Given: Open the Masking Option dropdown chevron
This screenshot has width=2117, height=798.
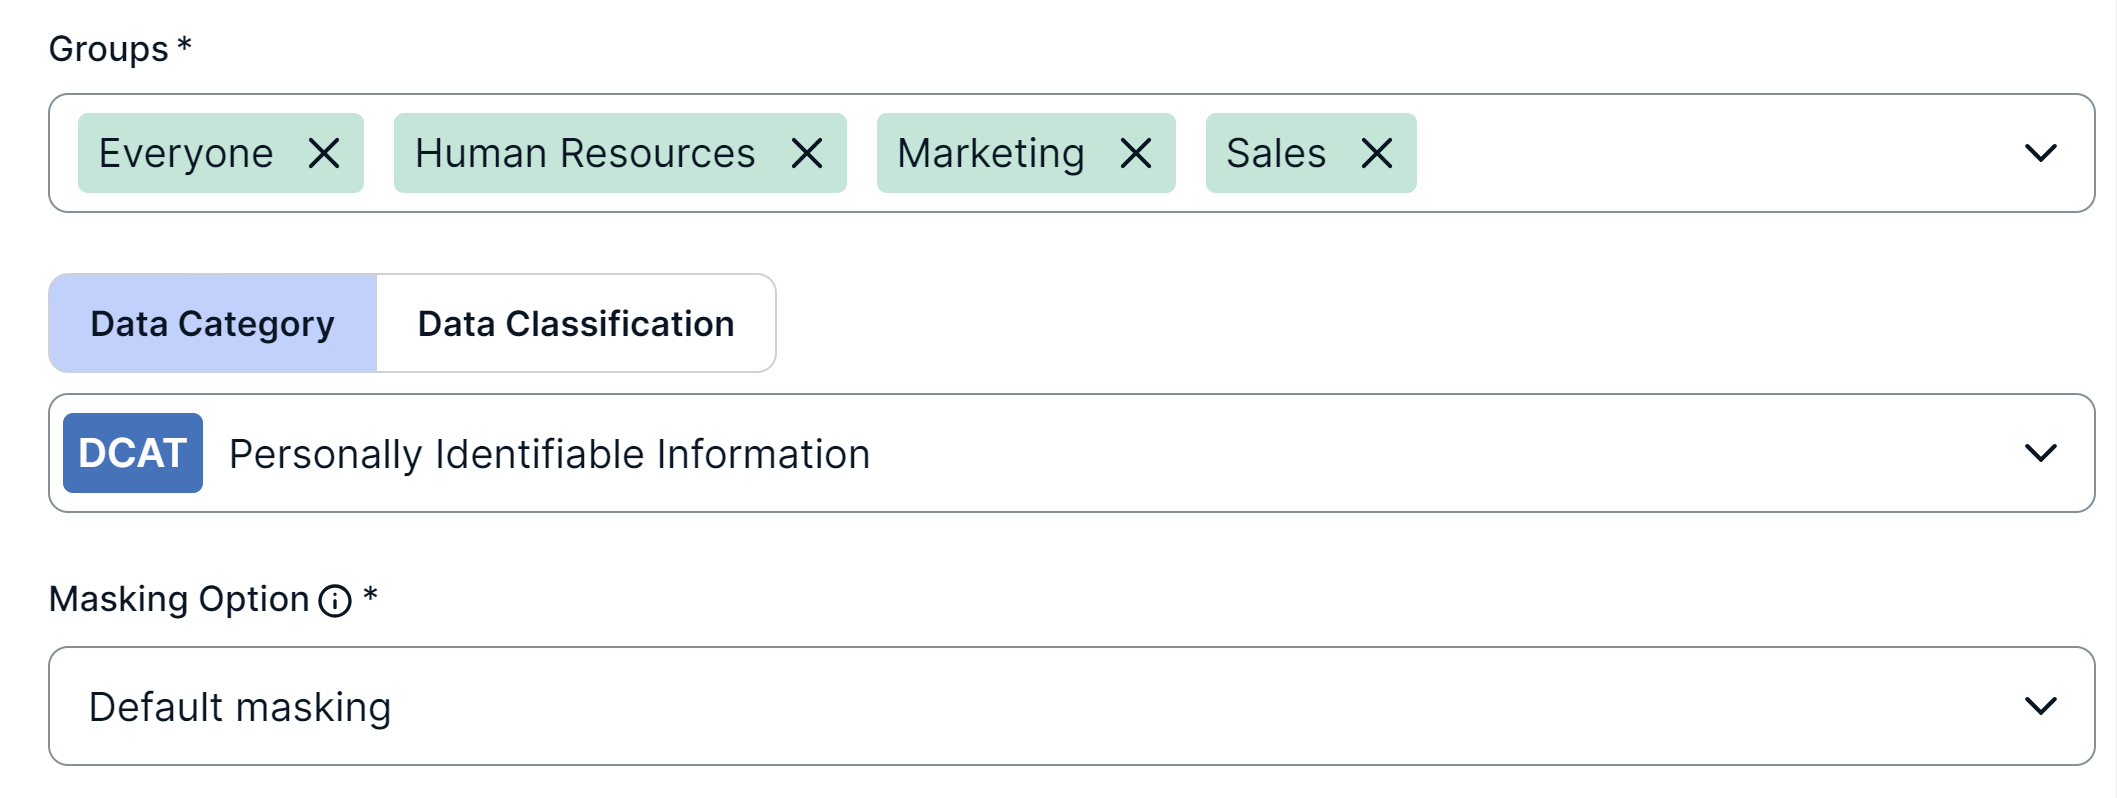Looking at the screenshot, I should pyautogui.click(x=2040, y=706).
